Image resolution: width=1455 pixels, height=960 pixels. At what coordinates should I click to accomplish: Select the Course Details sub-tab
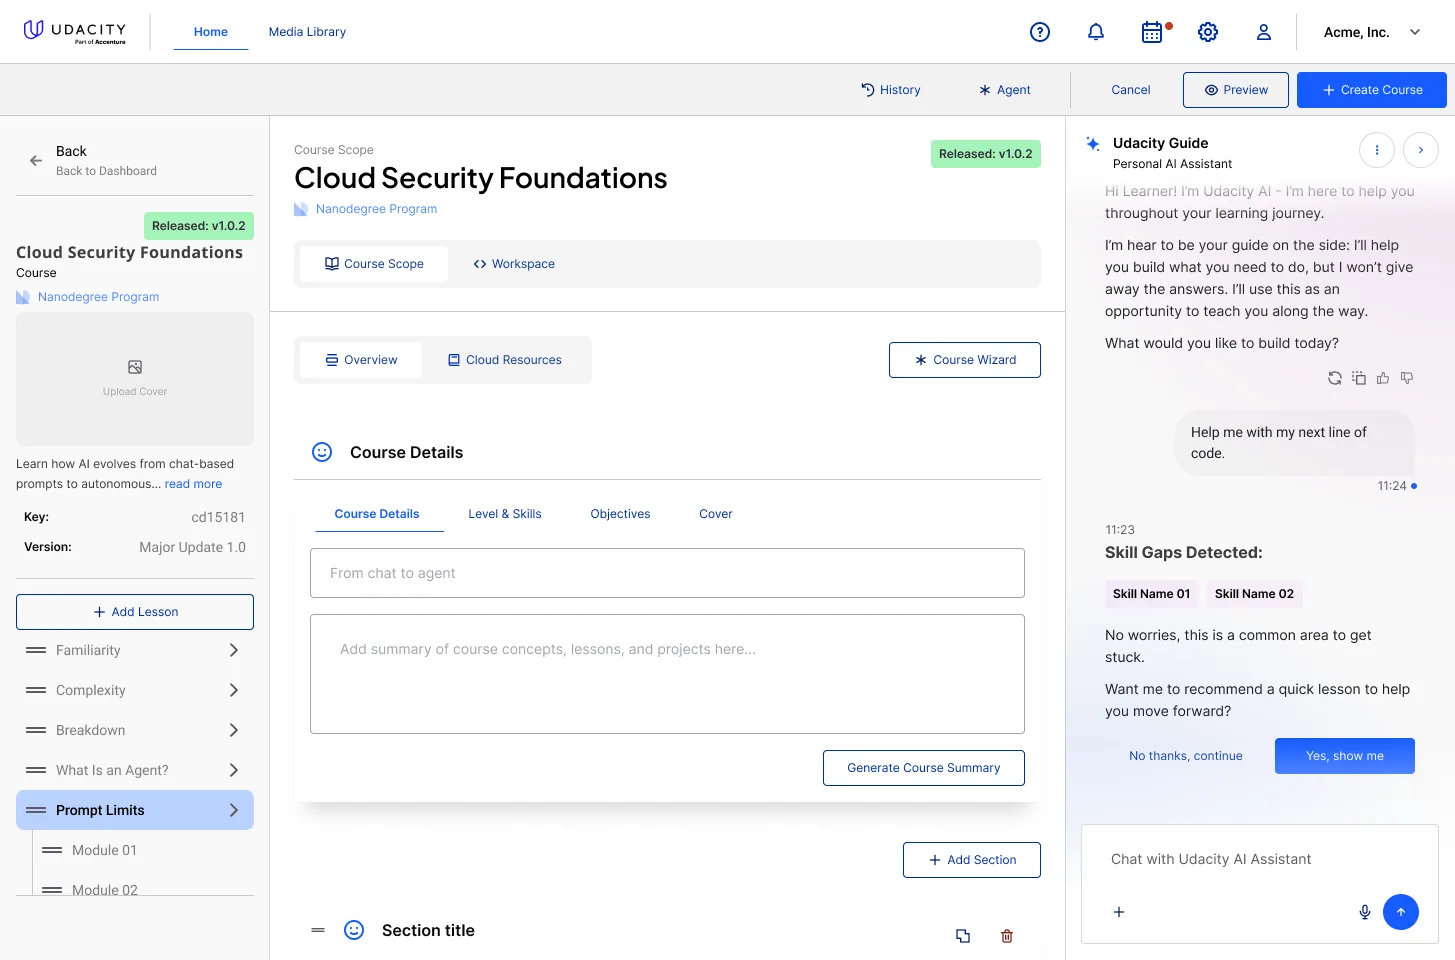point(377,514)
